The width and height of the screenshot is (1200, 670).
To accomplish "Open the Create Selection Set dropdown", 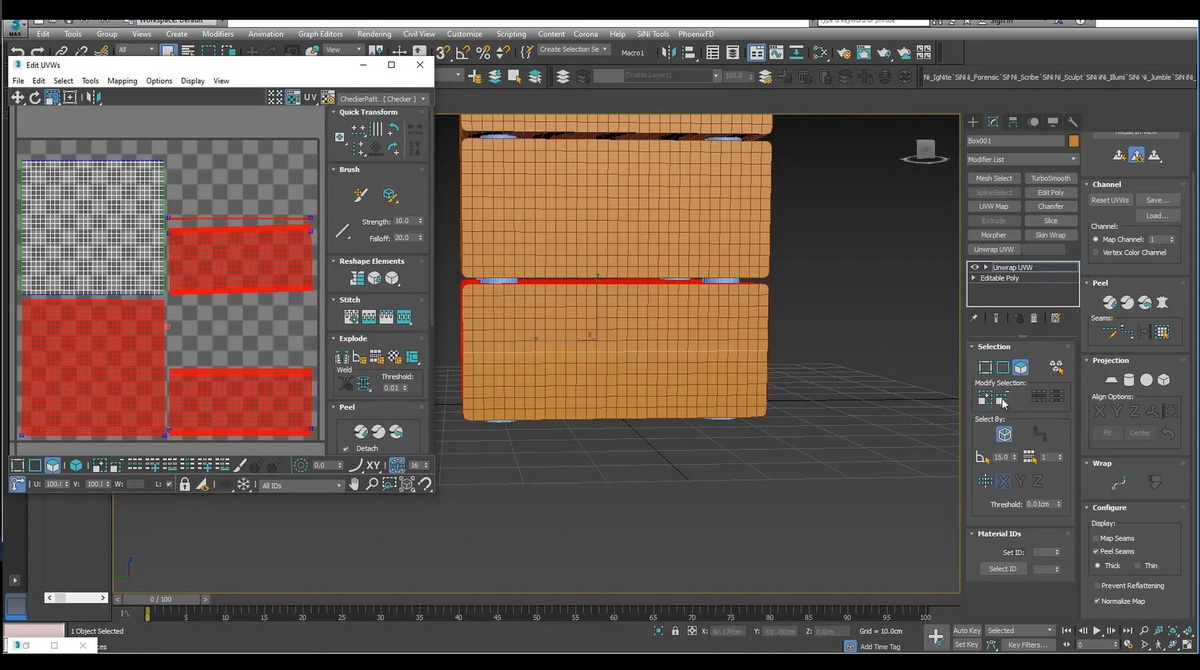I will (x=573, y=49).
